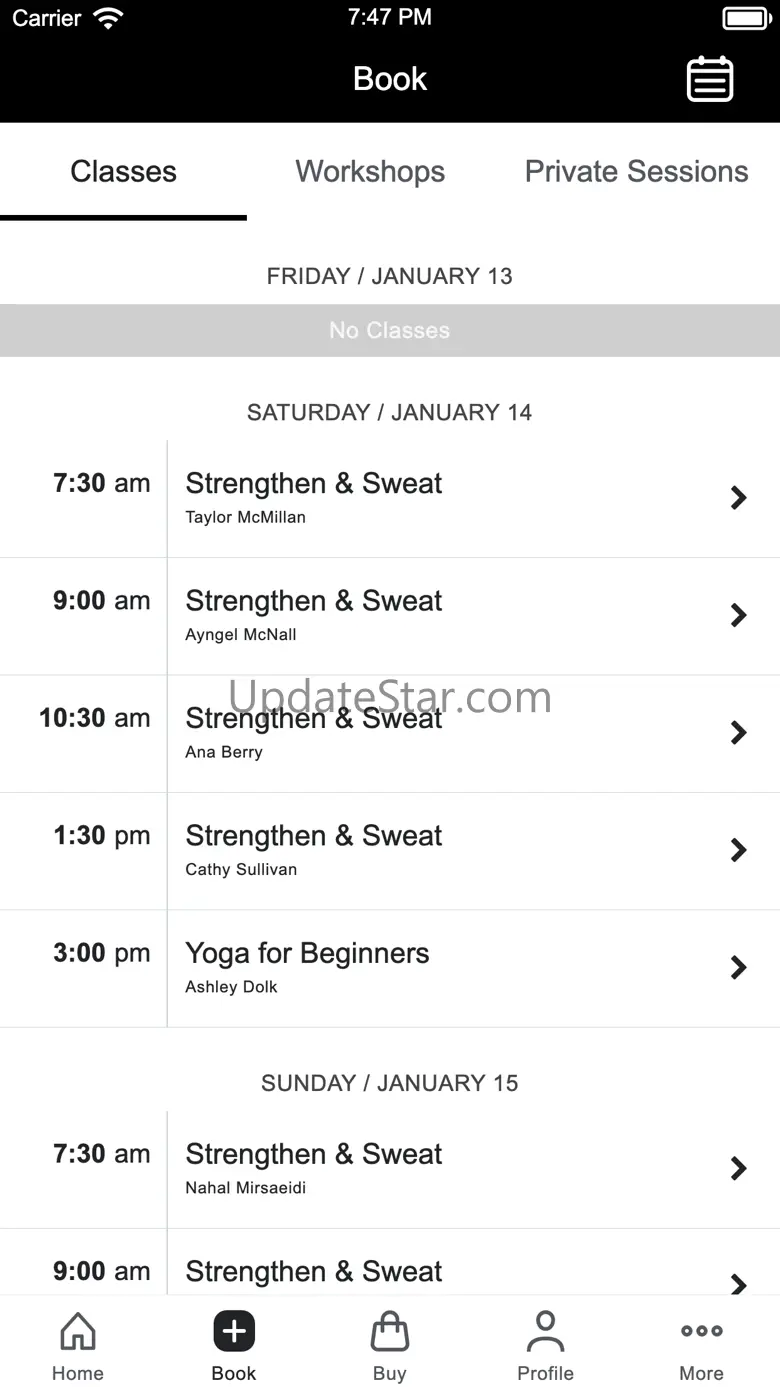Screen dimensions: 780x1387
Task: Expand Nahal Mirsaeidi's Sunday class chevron
Action: [x=739, y=1168]
